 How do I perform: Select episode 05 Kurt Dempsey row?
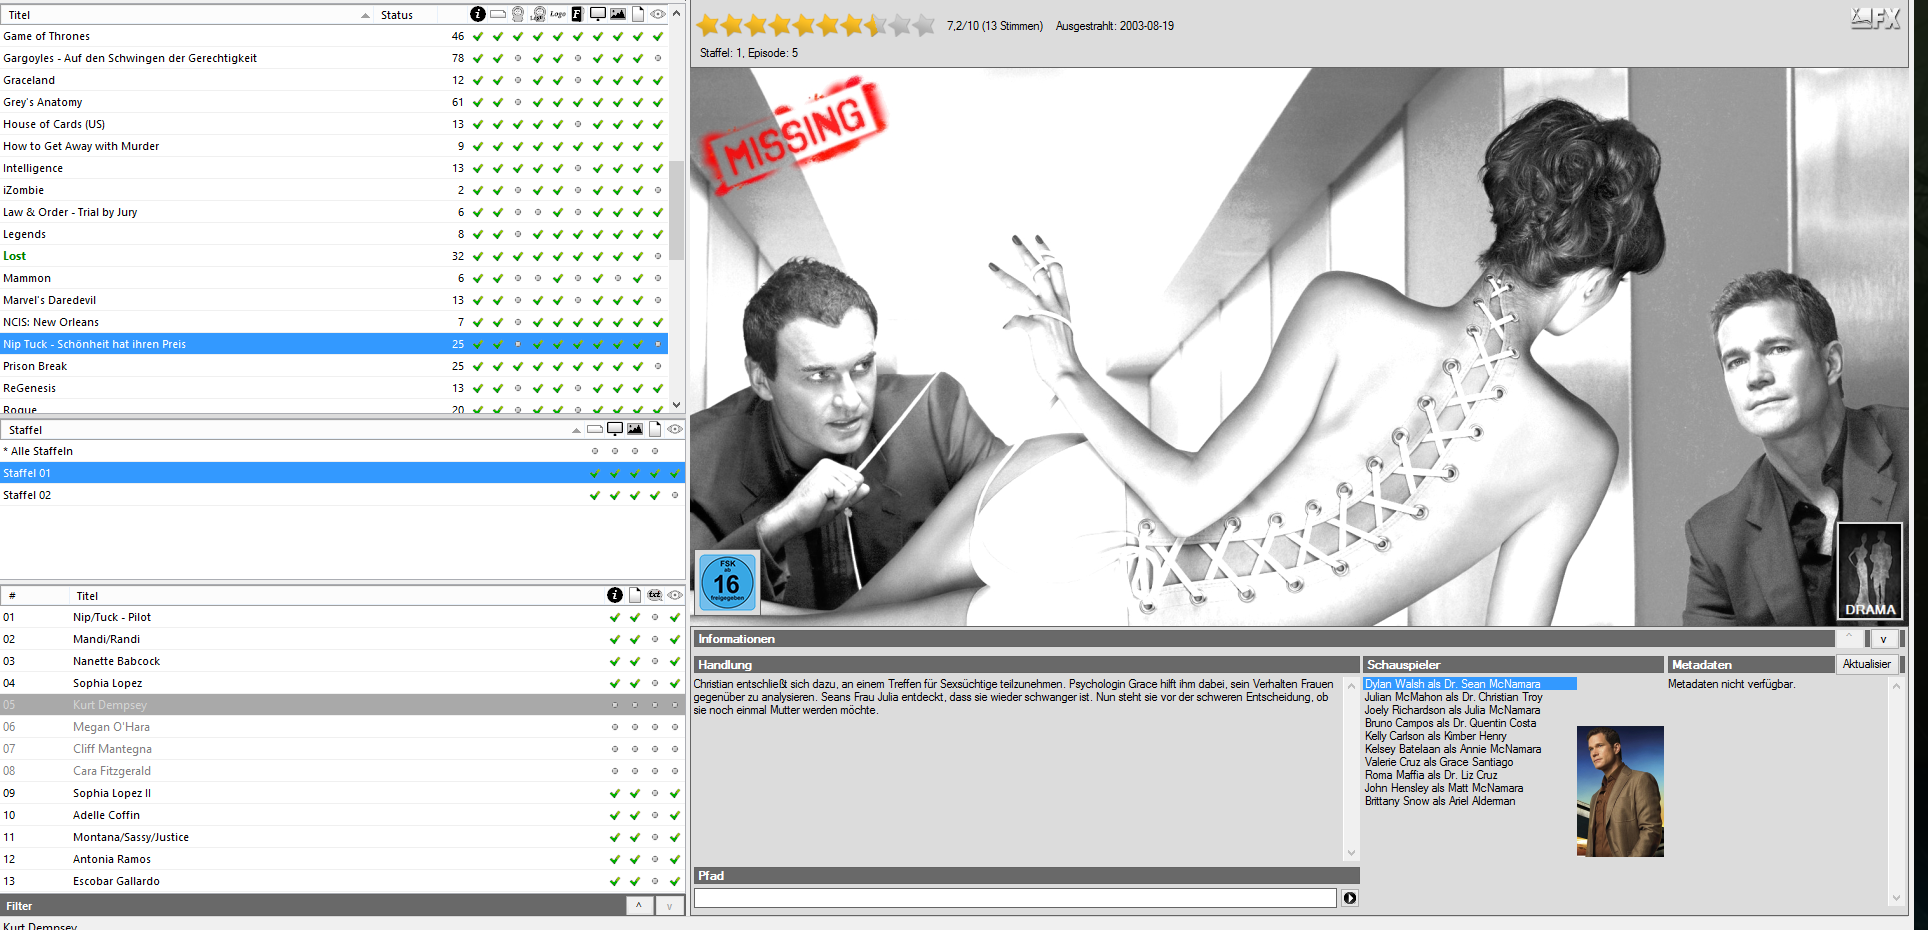pos(342,705)
